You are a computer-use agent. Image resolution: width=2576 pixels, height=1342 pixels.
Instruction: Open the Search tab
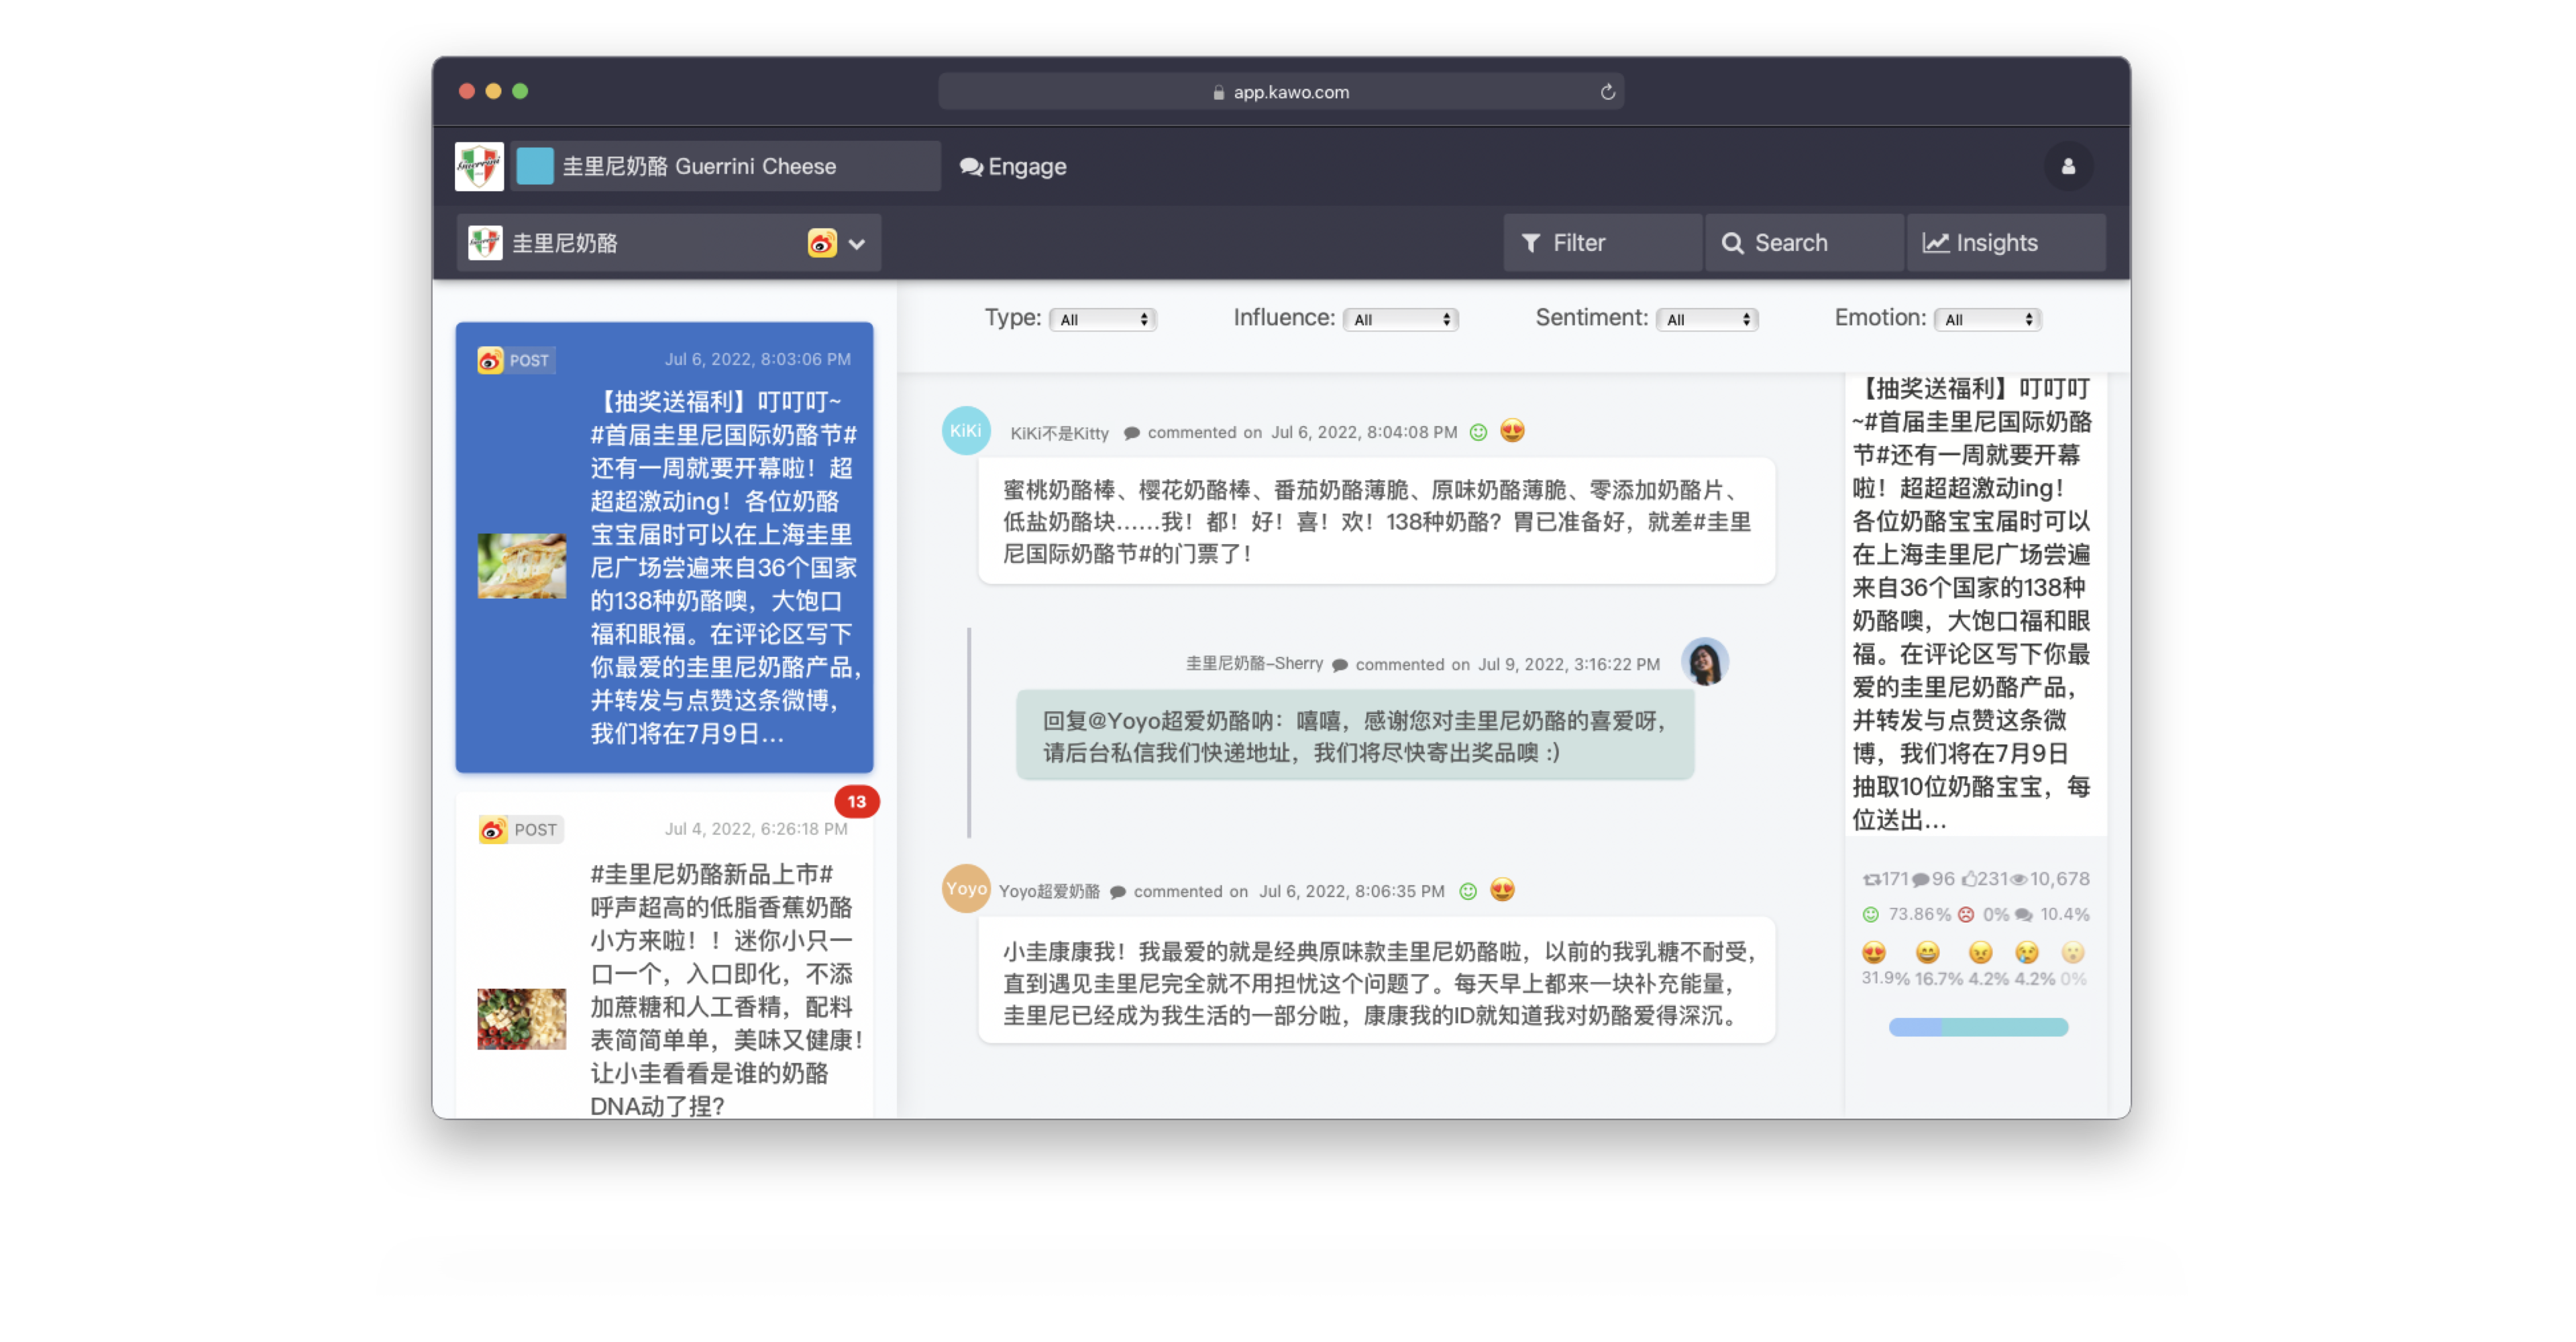point(1805,243)
